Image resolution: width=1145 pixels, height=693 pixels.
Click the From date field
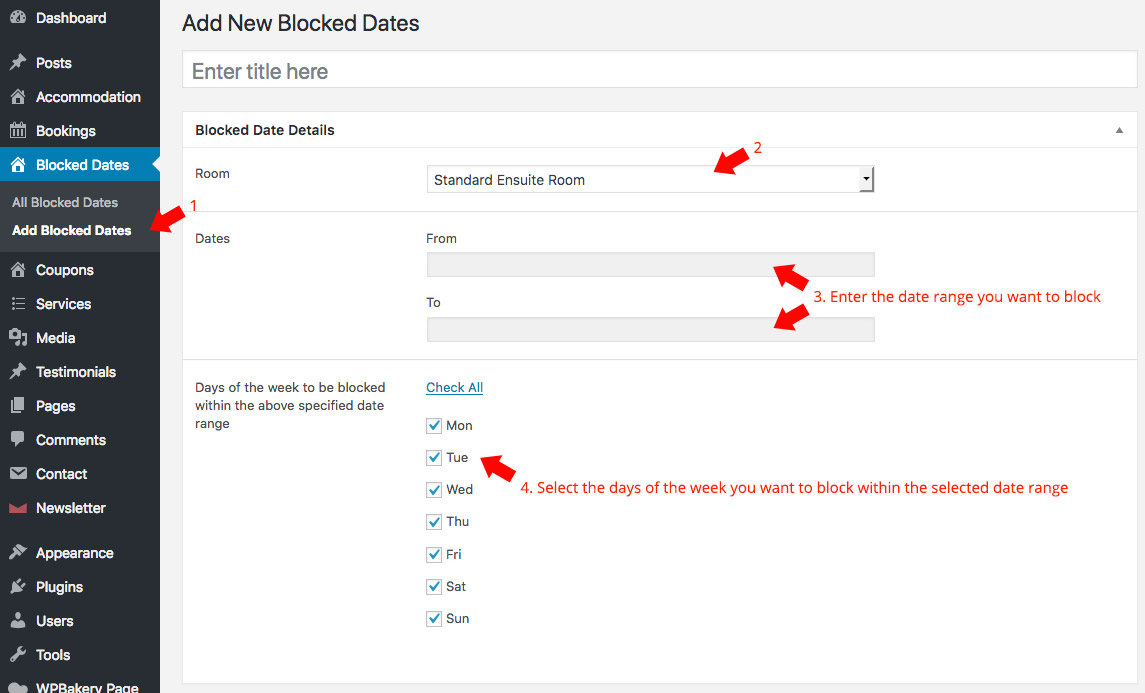(x=650, y=265)
